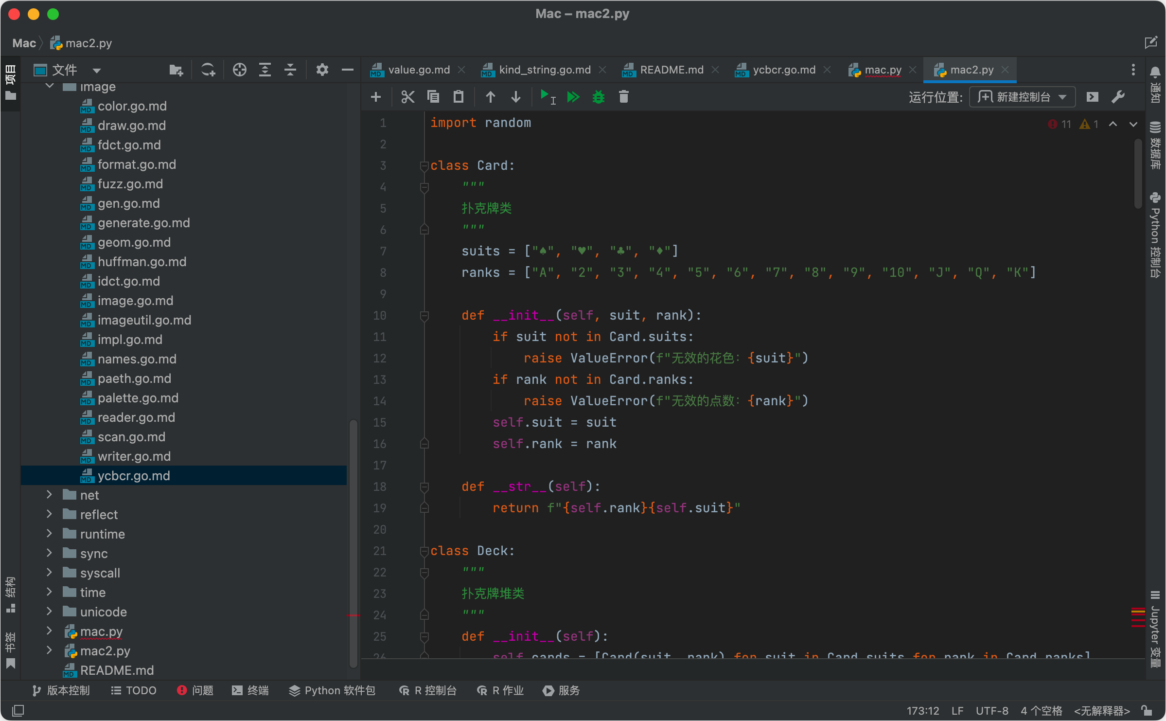Start debugging with the green bug icon
1166x721 pixels.
click(599, 97)
